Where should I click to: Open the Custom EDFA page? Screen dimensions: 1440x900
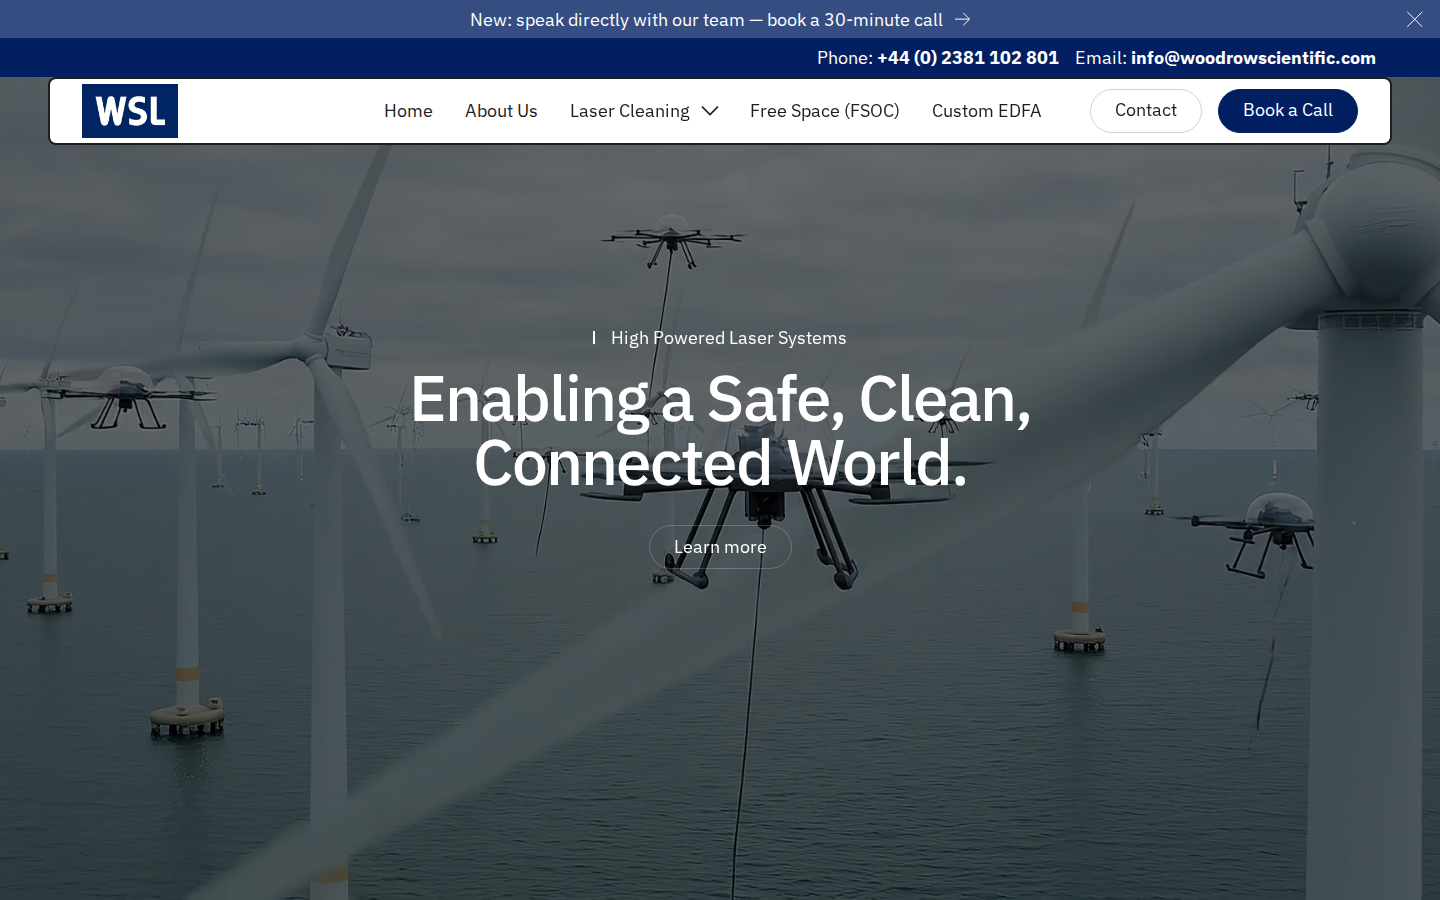[986, 111]
